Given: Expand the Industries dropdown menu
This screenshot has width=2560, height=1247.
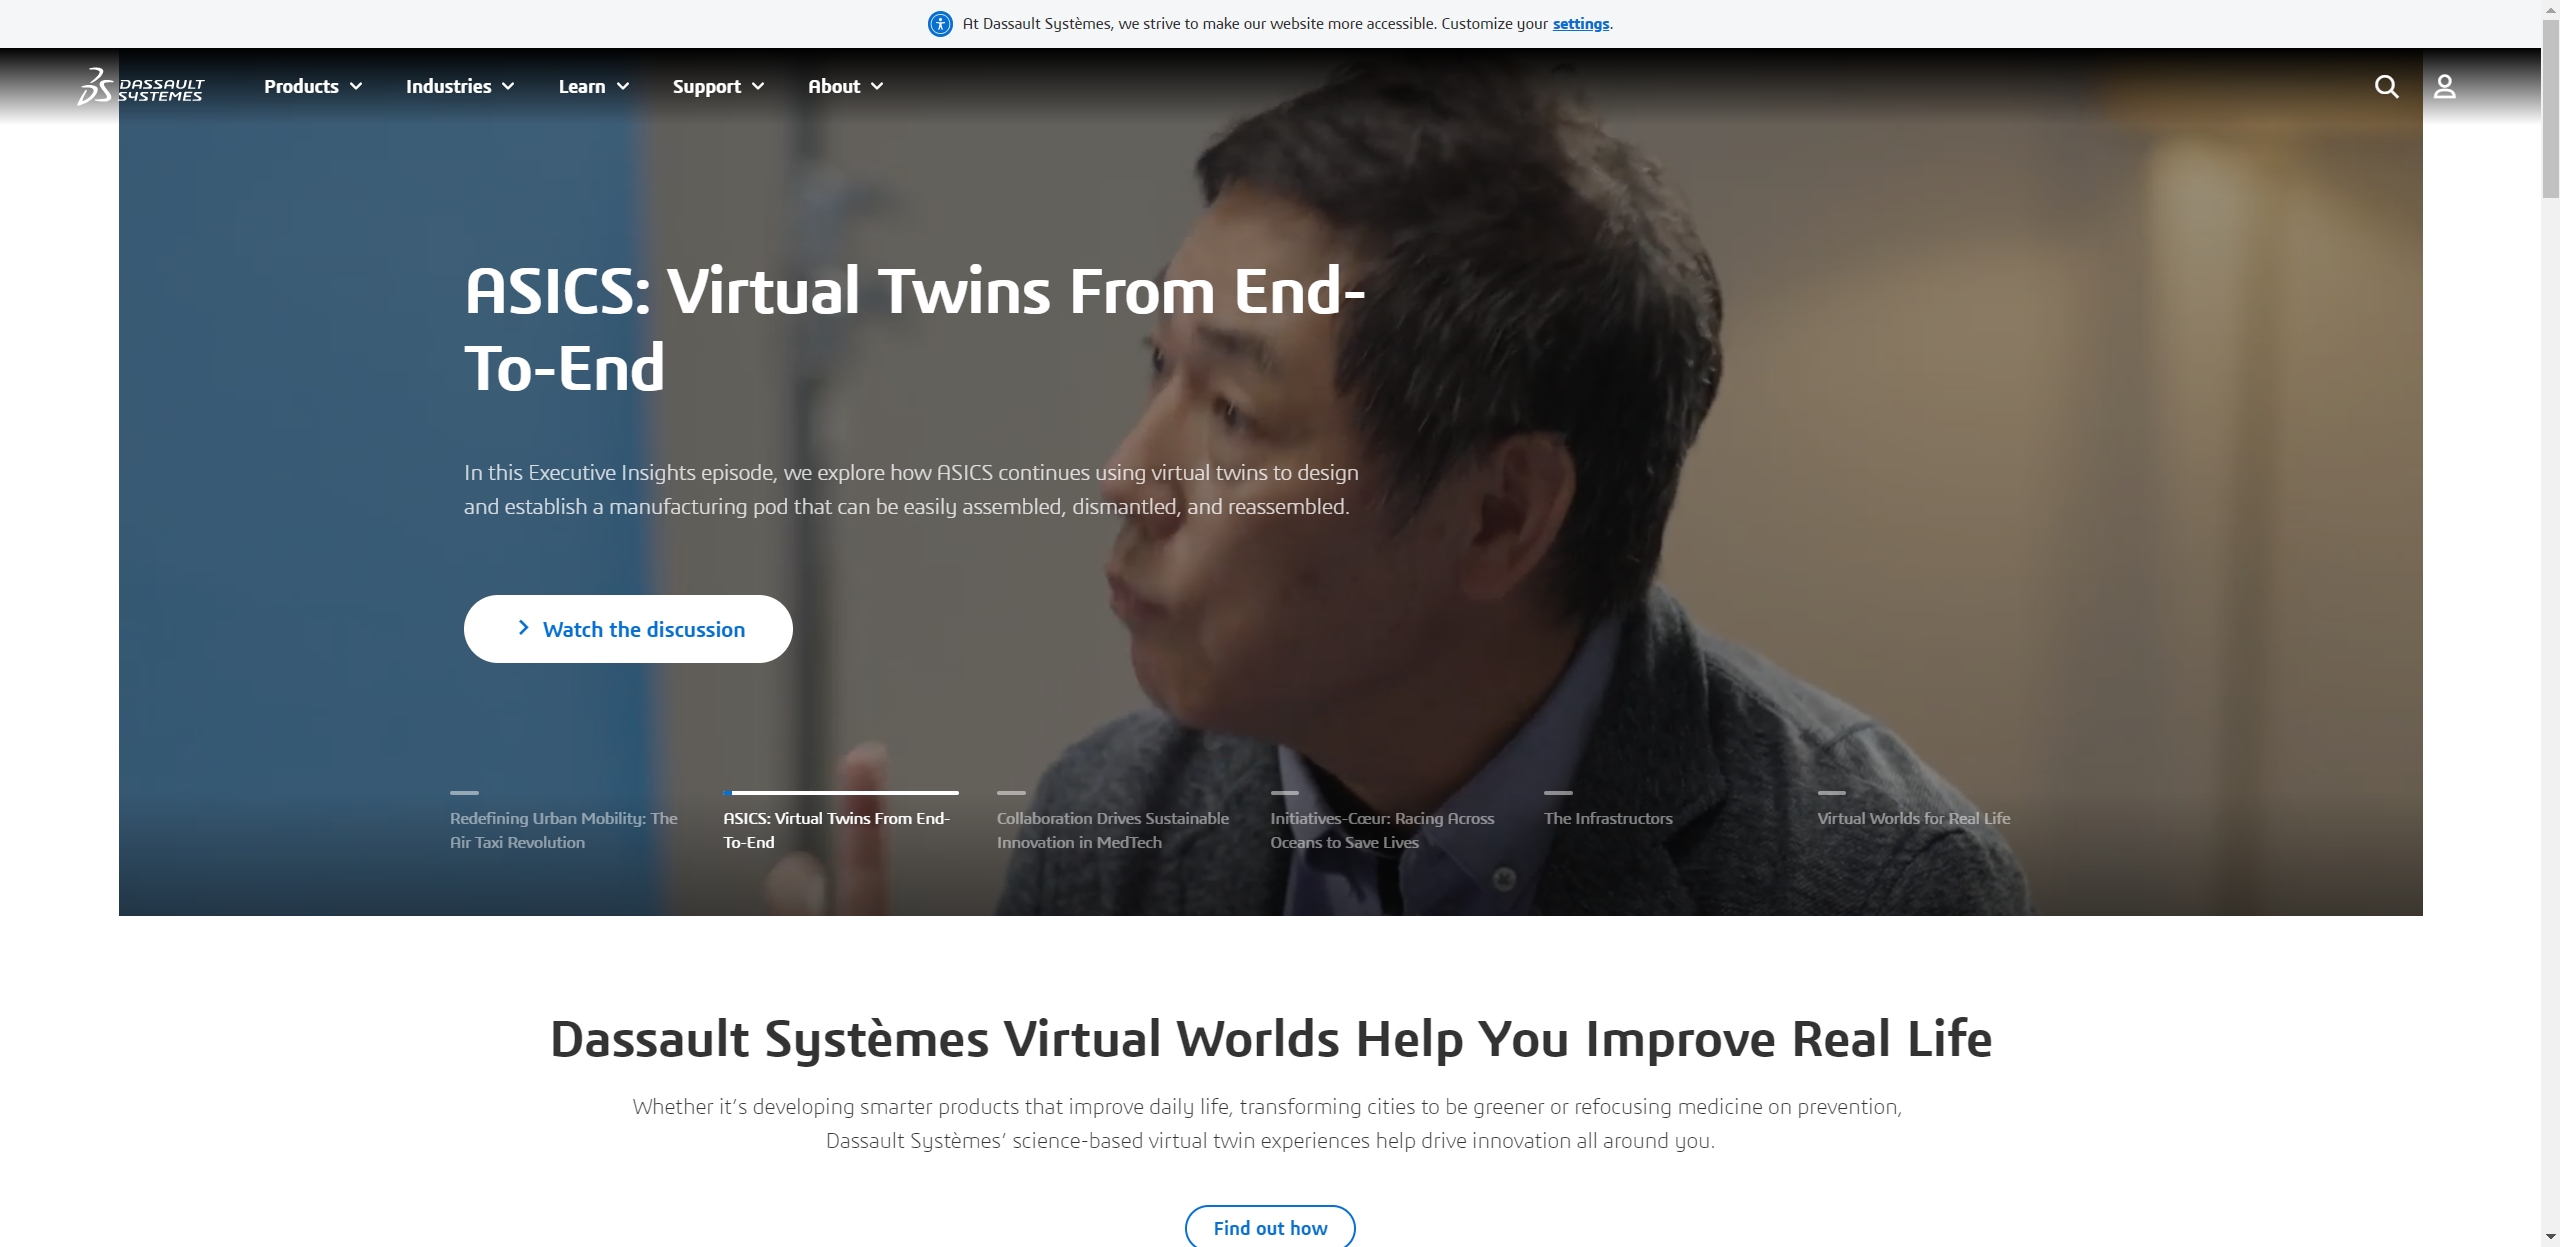Looking at the screenshot, I should (459, 87).
